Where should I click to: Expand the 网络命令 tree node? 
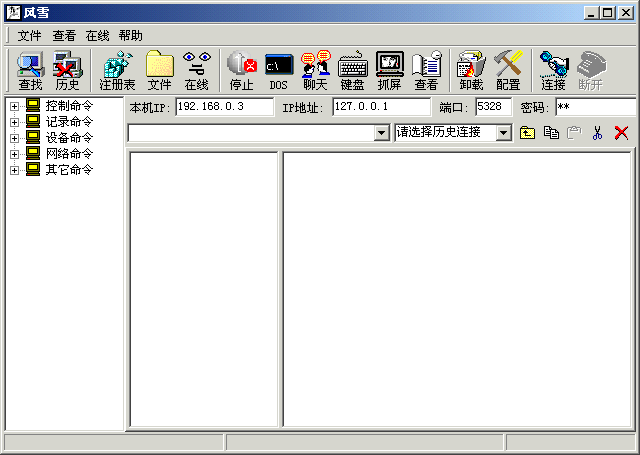[x=15, y=154]
